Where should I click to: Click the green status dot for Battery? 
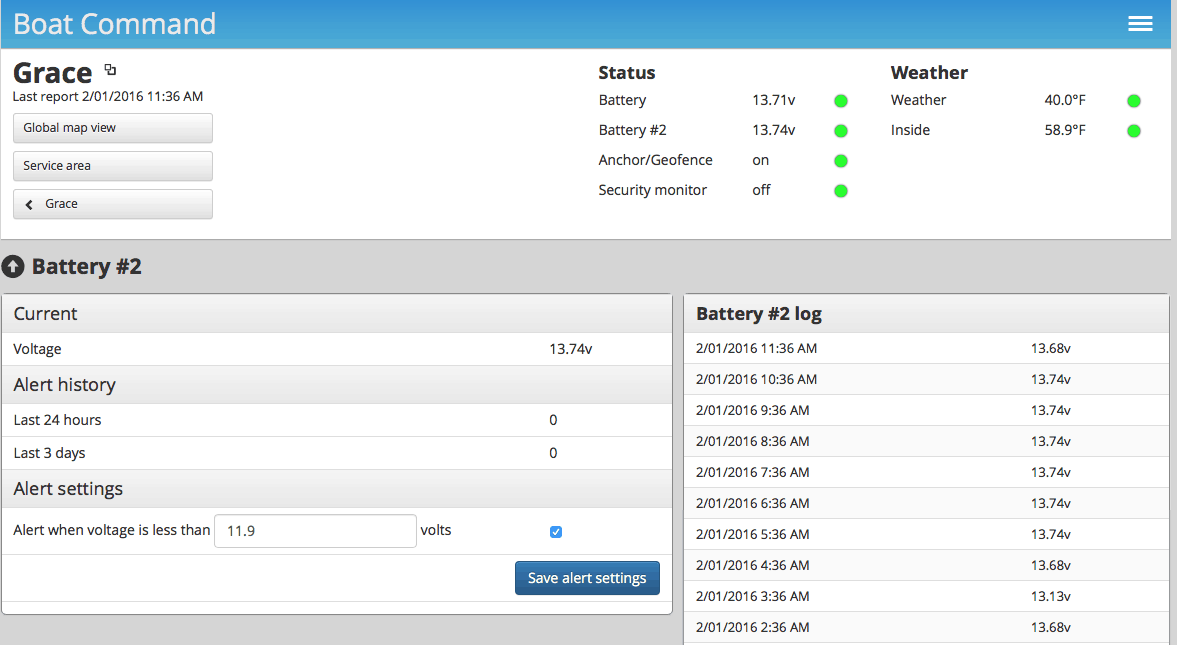coord(840,100)
